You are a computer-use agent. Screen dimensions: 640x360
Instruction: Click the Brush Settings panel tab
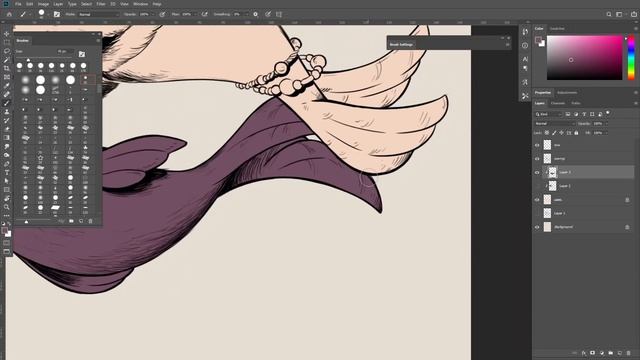401,44
